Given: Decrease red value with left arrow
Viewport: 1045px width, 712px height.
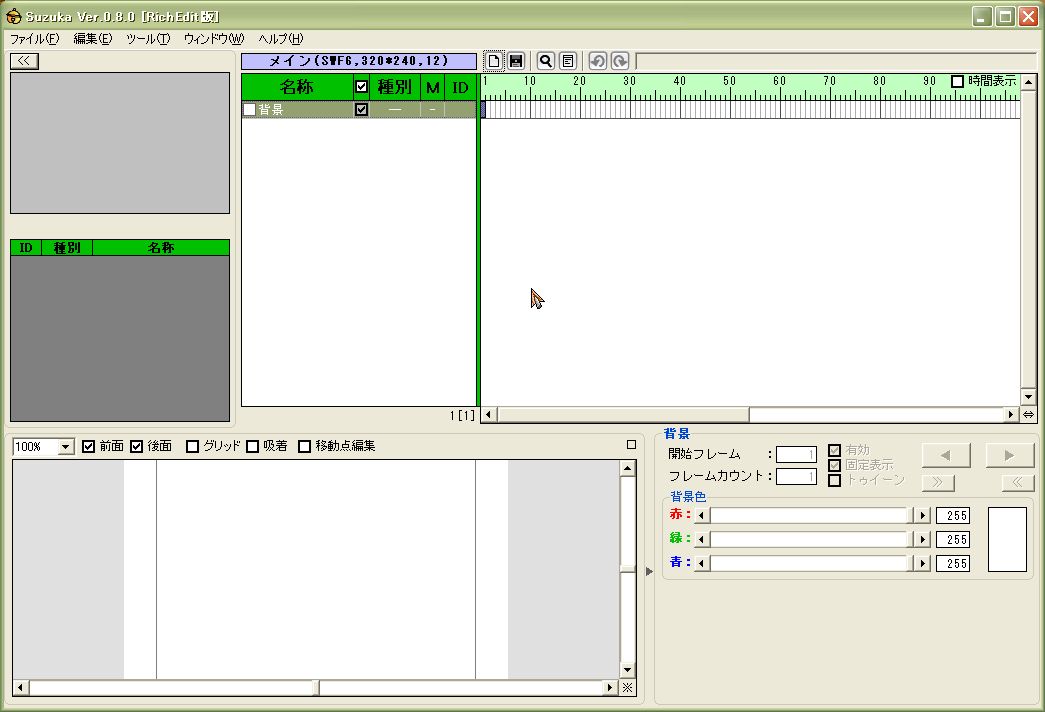Looking at the screenshot, I should pyautogui.click(x=701, y=515).
